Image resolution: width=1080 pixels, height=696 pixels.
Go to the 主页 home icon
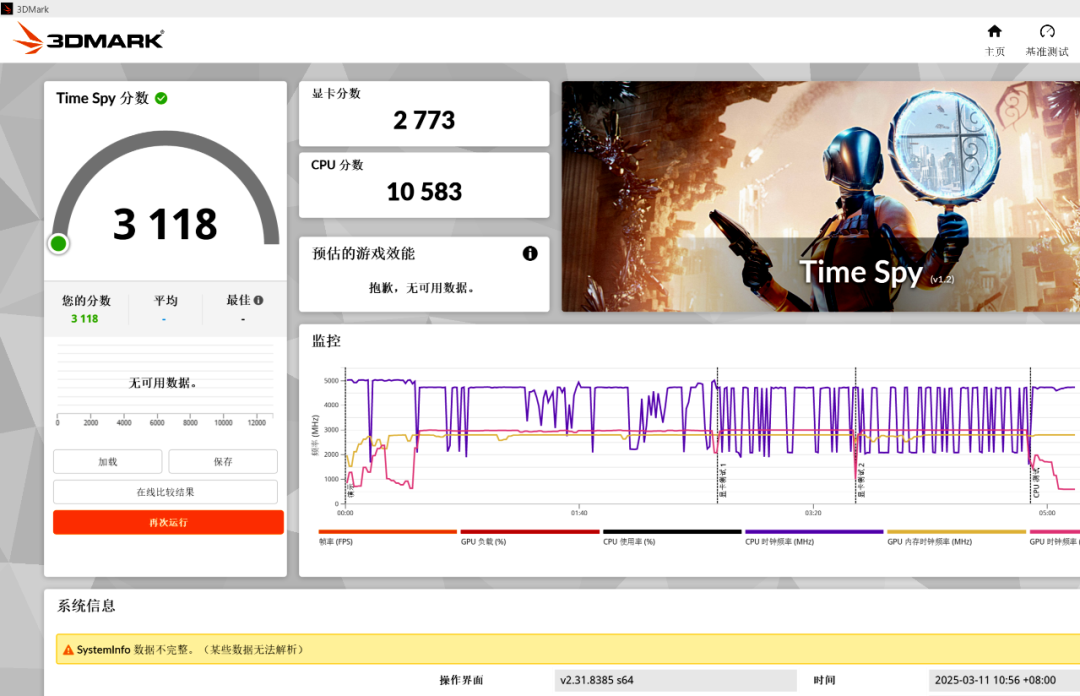[994, 32]
